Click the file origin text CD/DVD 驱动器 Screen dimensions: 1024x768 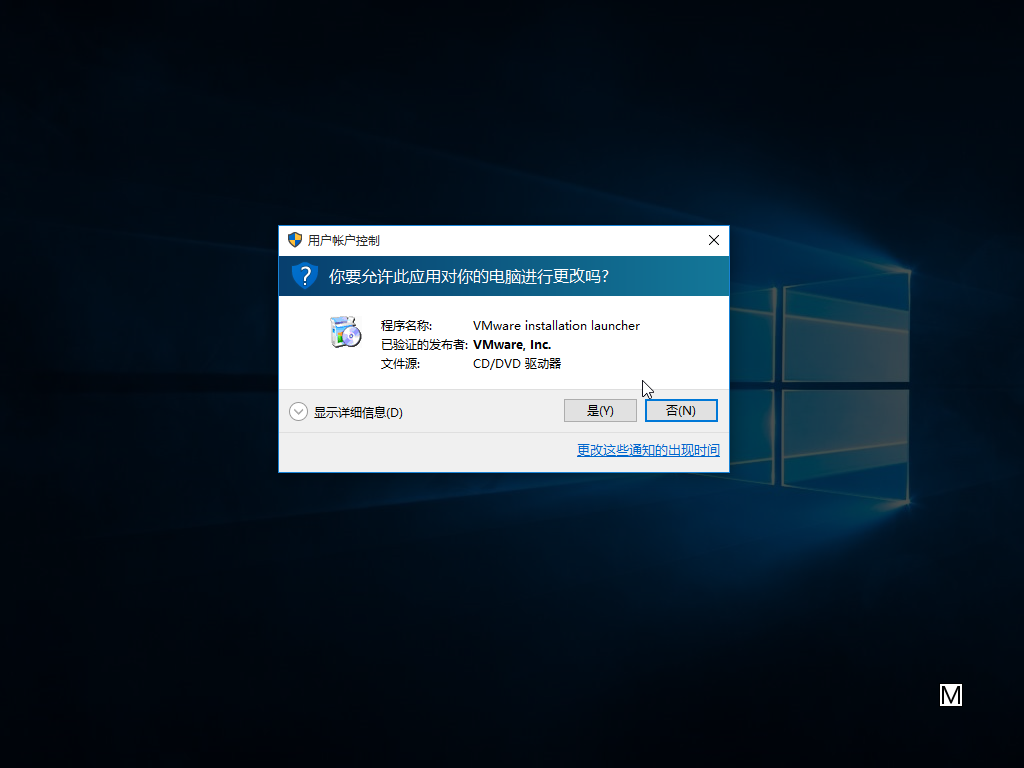coord(517,363)
